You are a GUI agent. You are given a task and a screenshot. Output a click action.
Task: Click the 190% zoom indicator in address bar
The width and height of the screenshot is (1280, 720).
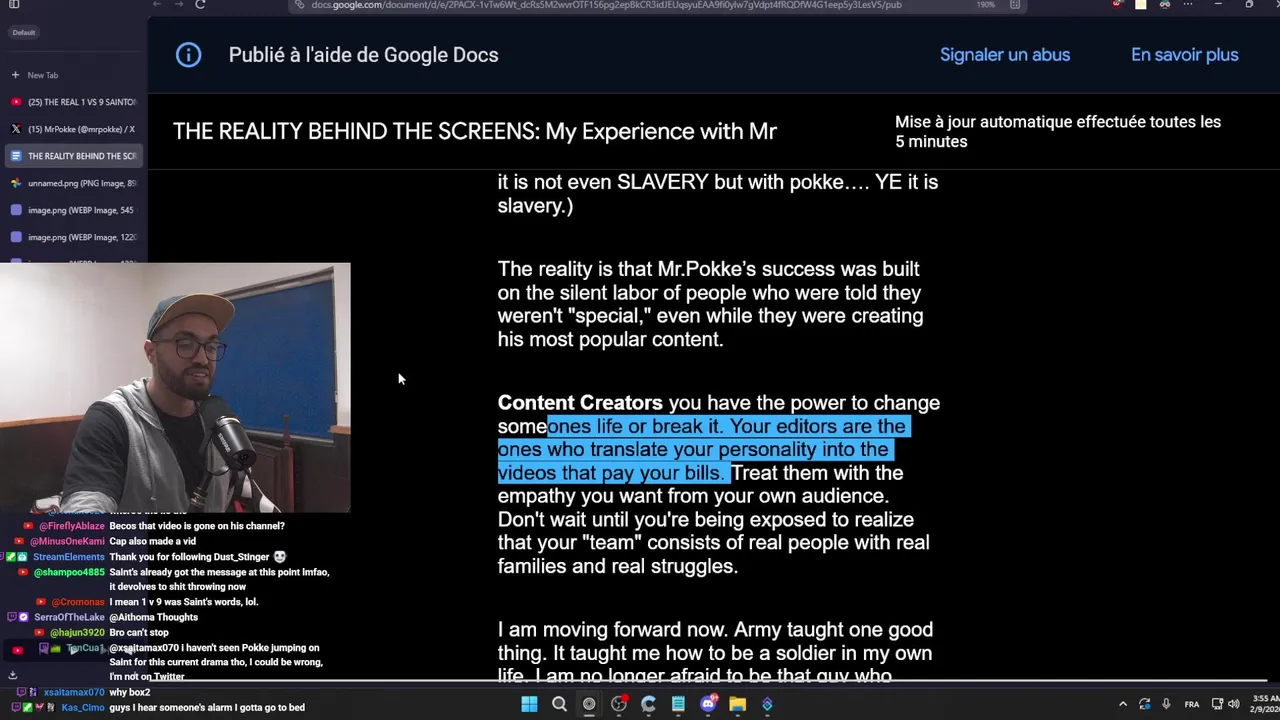point(985,5)
